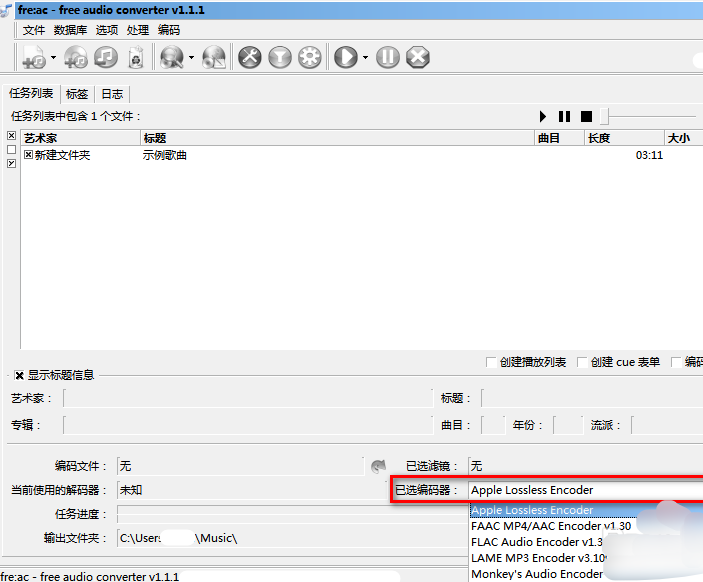Open the 数据库 menu
The image size is (703, 582).
point(70,30)
